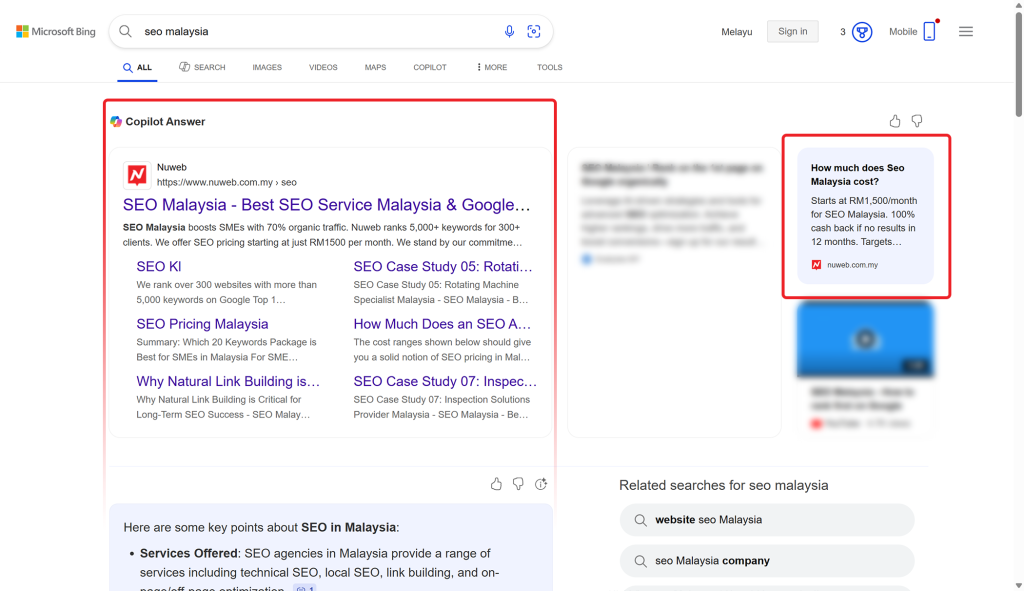Open SEO Case Study 05 sublink
1024x591 pixels.
coord(443,266)
